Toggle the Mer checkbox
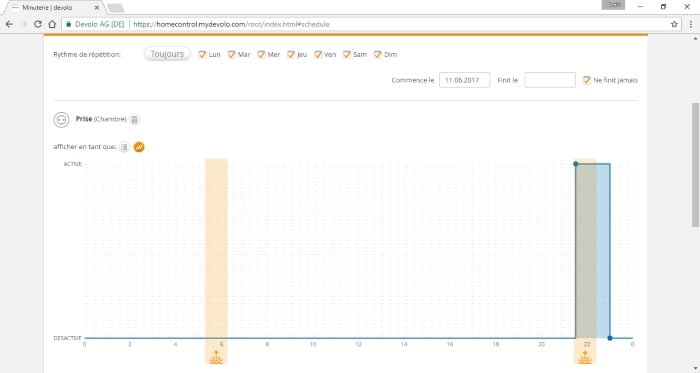Viewport: 700px width, 373px height. point(261,54)
